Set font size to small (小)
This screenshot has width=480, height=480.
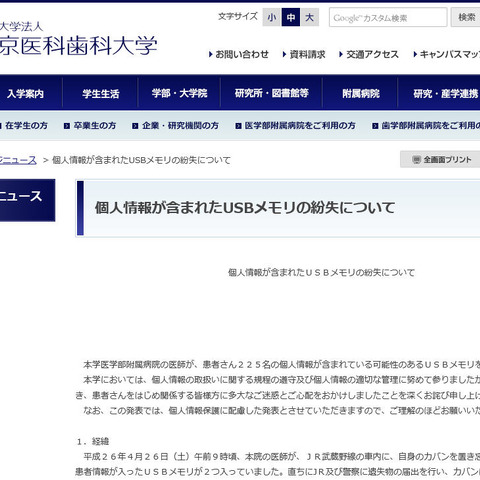click(272, 17)
